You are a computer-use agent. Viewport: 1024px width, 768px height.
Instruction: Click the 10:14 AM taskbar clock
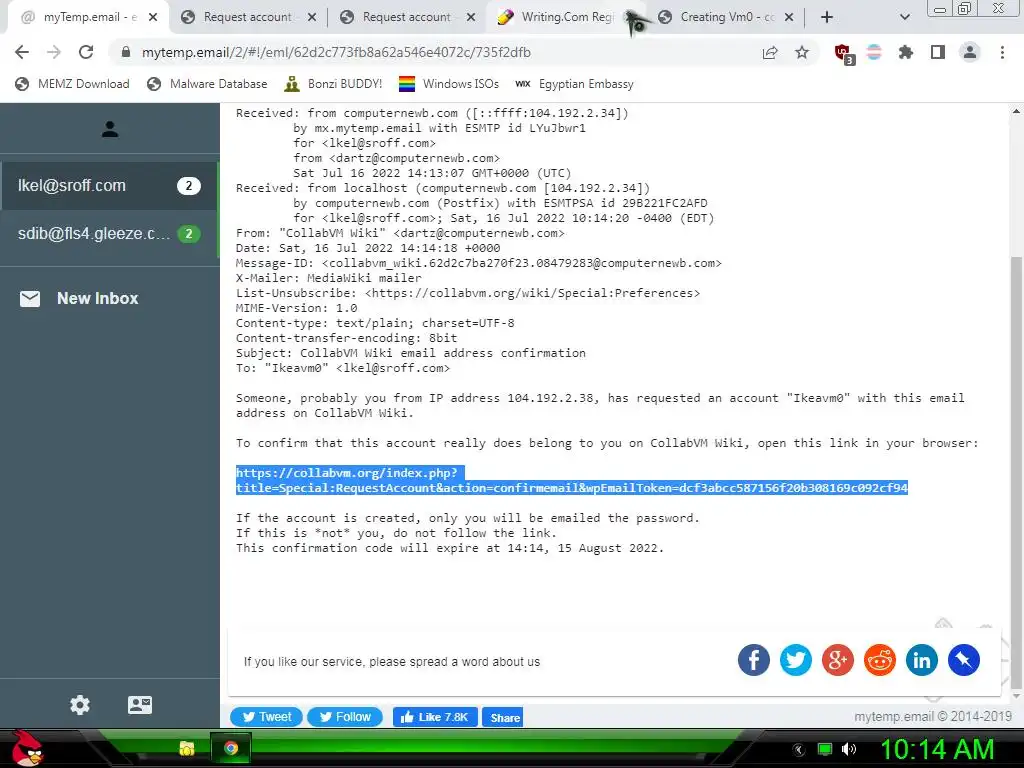(x=937, y=749)
